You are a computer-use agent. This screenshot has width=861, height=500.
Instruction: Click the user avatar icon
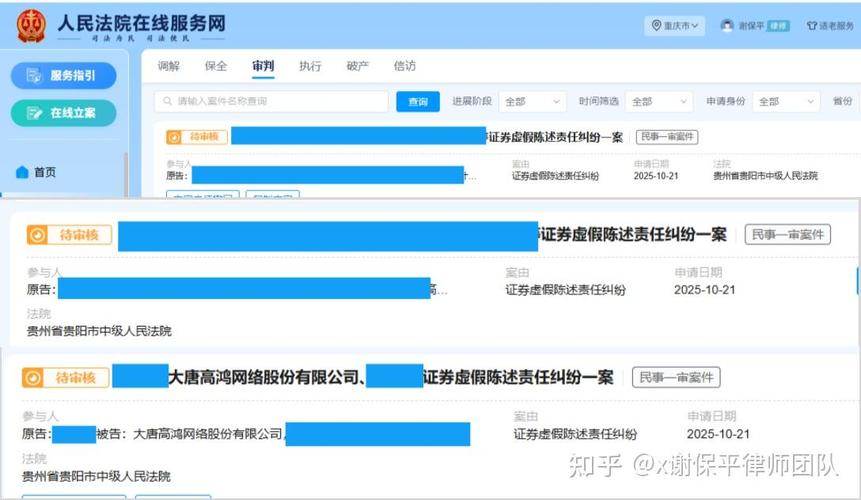point(727,26)
